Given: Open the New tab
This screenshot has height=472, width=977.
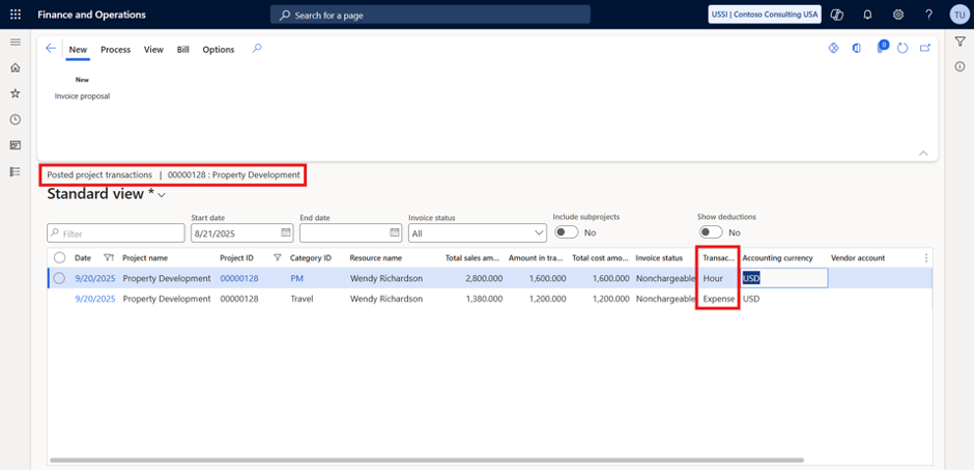Looking at the screenshot, I should (78, 50).
